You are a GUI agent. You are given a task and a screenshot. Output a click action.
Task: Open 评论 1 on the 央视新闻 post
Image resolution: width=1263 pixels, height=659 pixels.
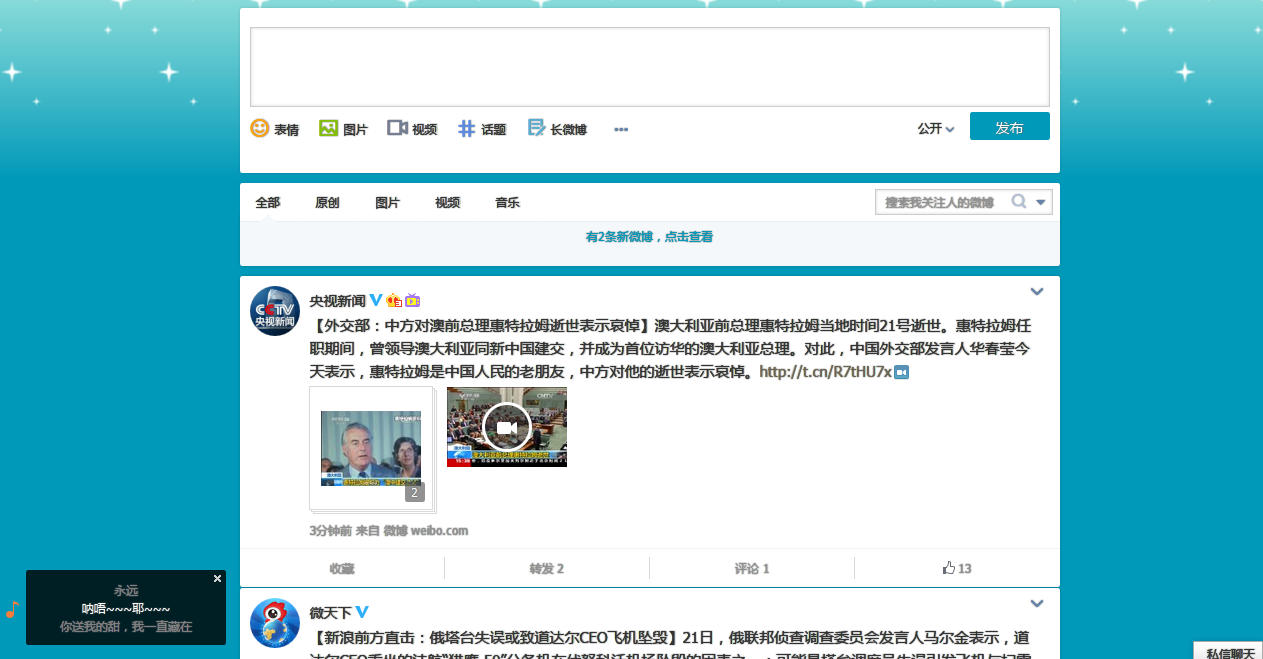tap(752, 568)
